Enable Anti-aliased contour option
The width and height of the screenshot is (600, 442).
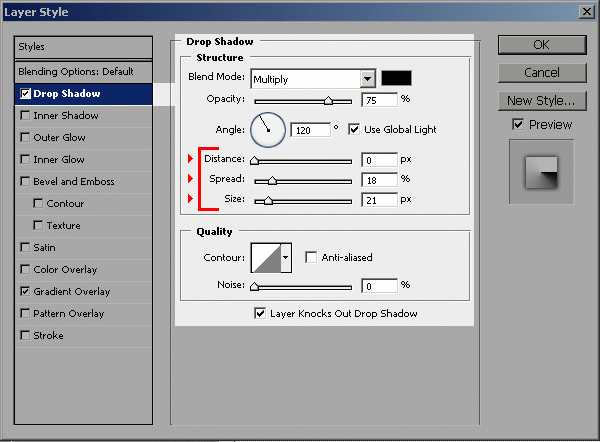[311, 258]
